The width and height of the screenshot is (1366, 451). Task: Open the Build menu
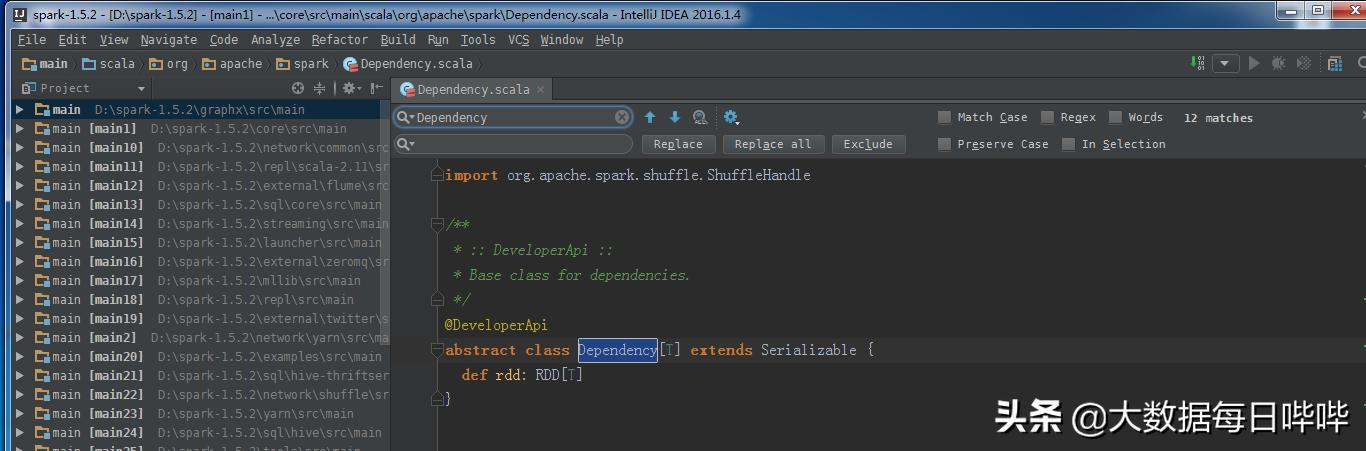pos(398,40)
